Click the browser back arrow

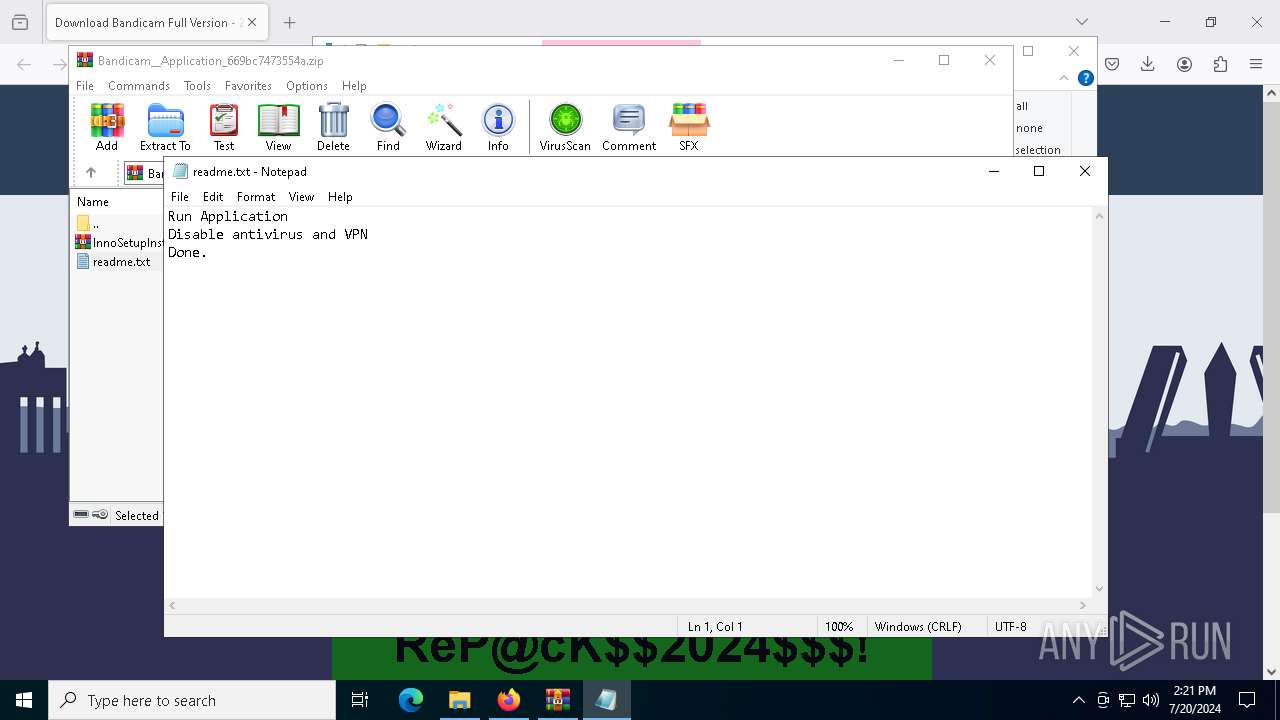(24, 64)
